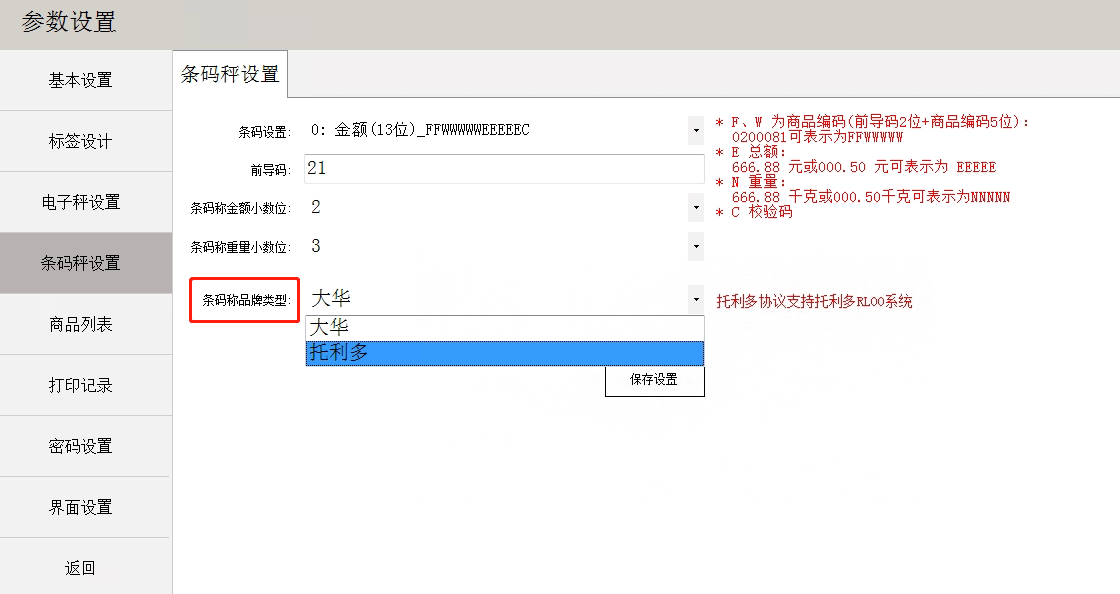Switch to 界面设置 in the sidebar
Image resolution: width=1120 pixels, height=594 pixels.
click(x=80, y=508)
